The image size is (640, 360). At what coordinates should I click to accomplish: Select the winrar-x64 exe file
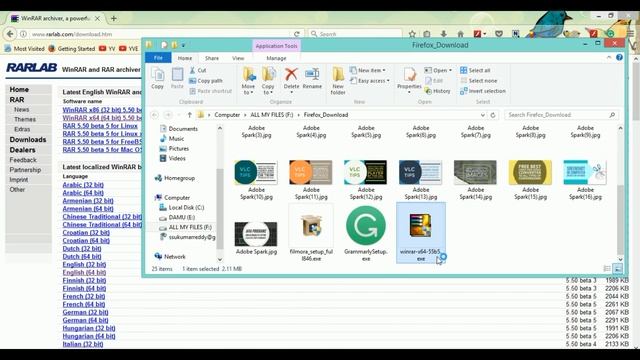pyautogui.click(x=421, y=233)
